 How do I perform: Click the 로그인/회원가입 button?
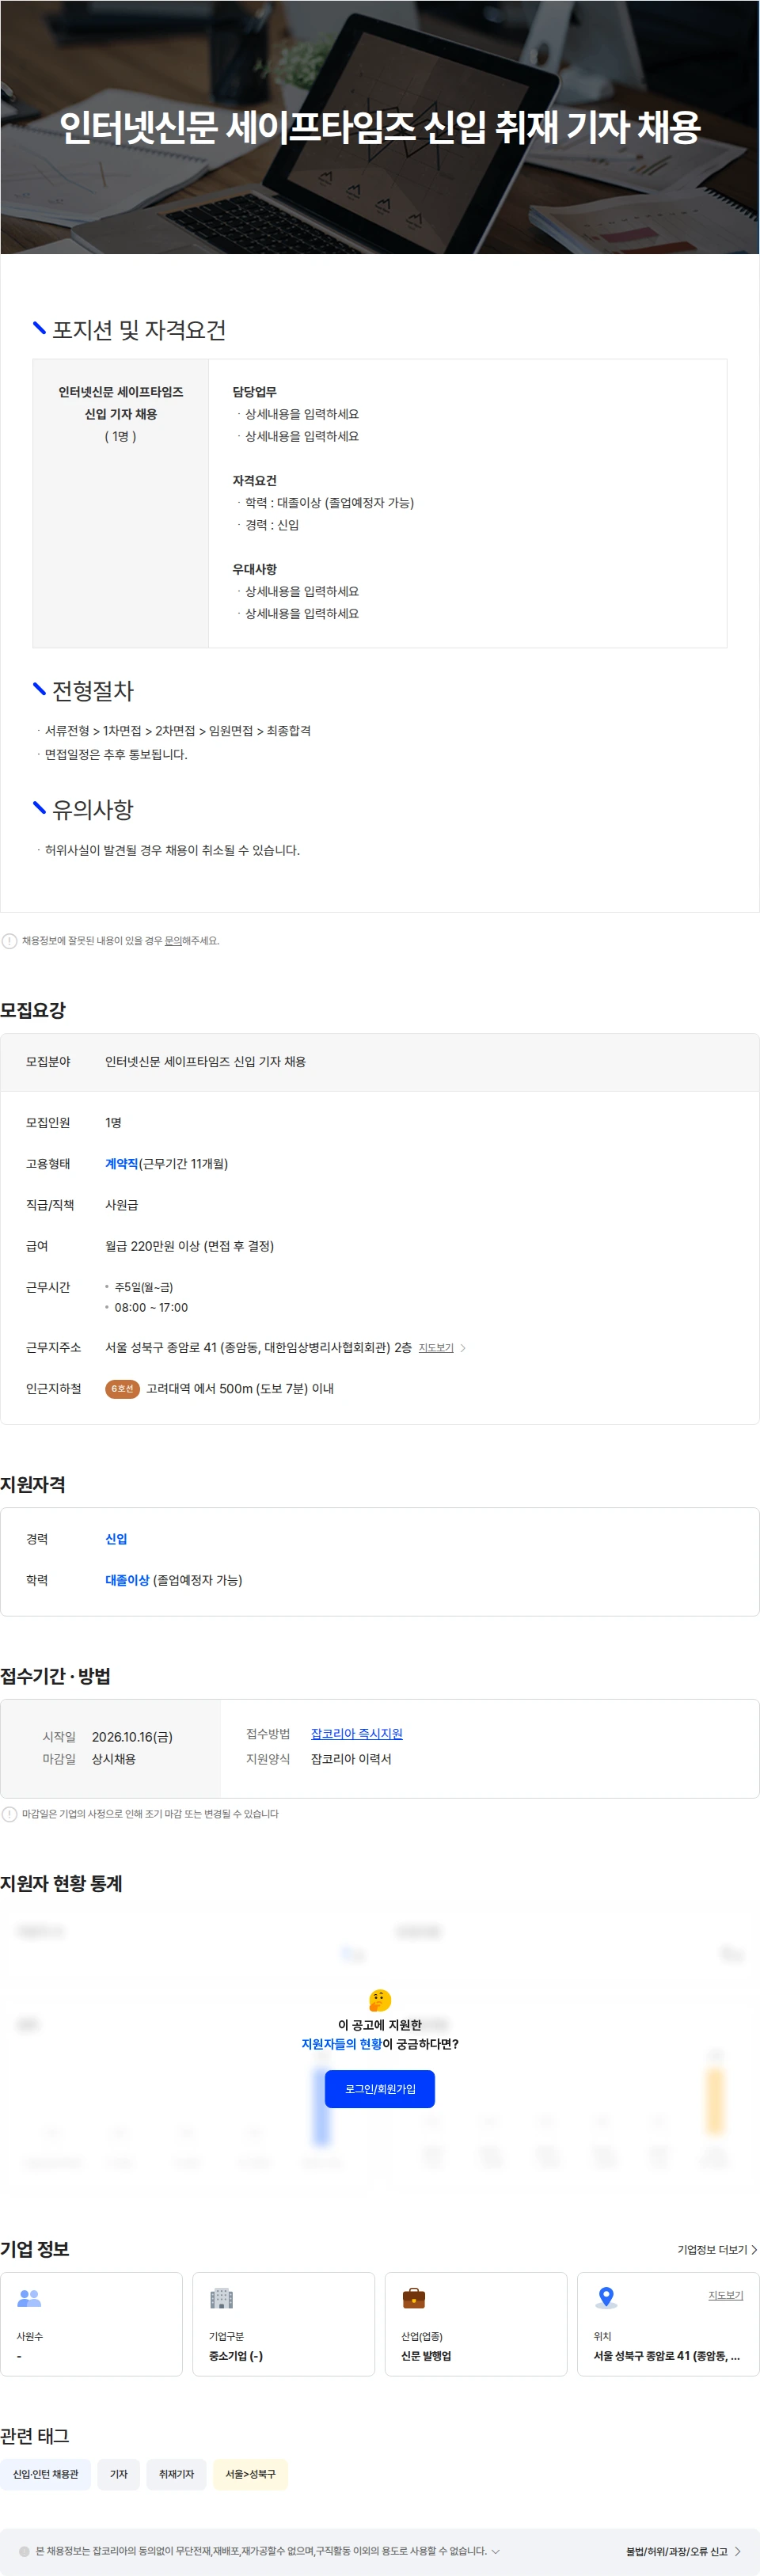coord(380,2089)
